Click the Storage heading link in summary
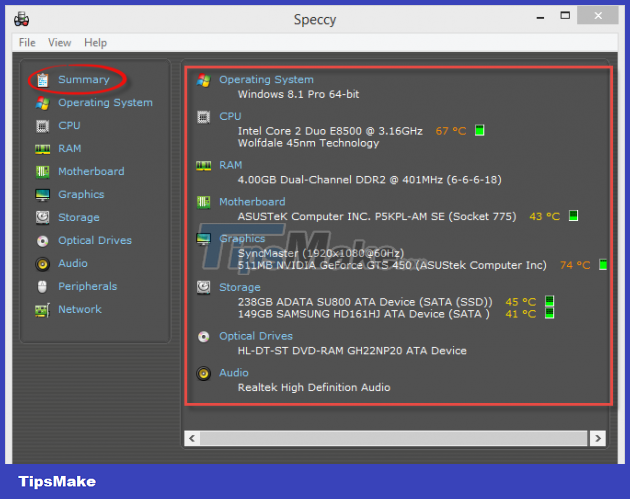 239,287
